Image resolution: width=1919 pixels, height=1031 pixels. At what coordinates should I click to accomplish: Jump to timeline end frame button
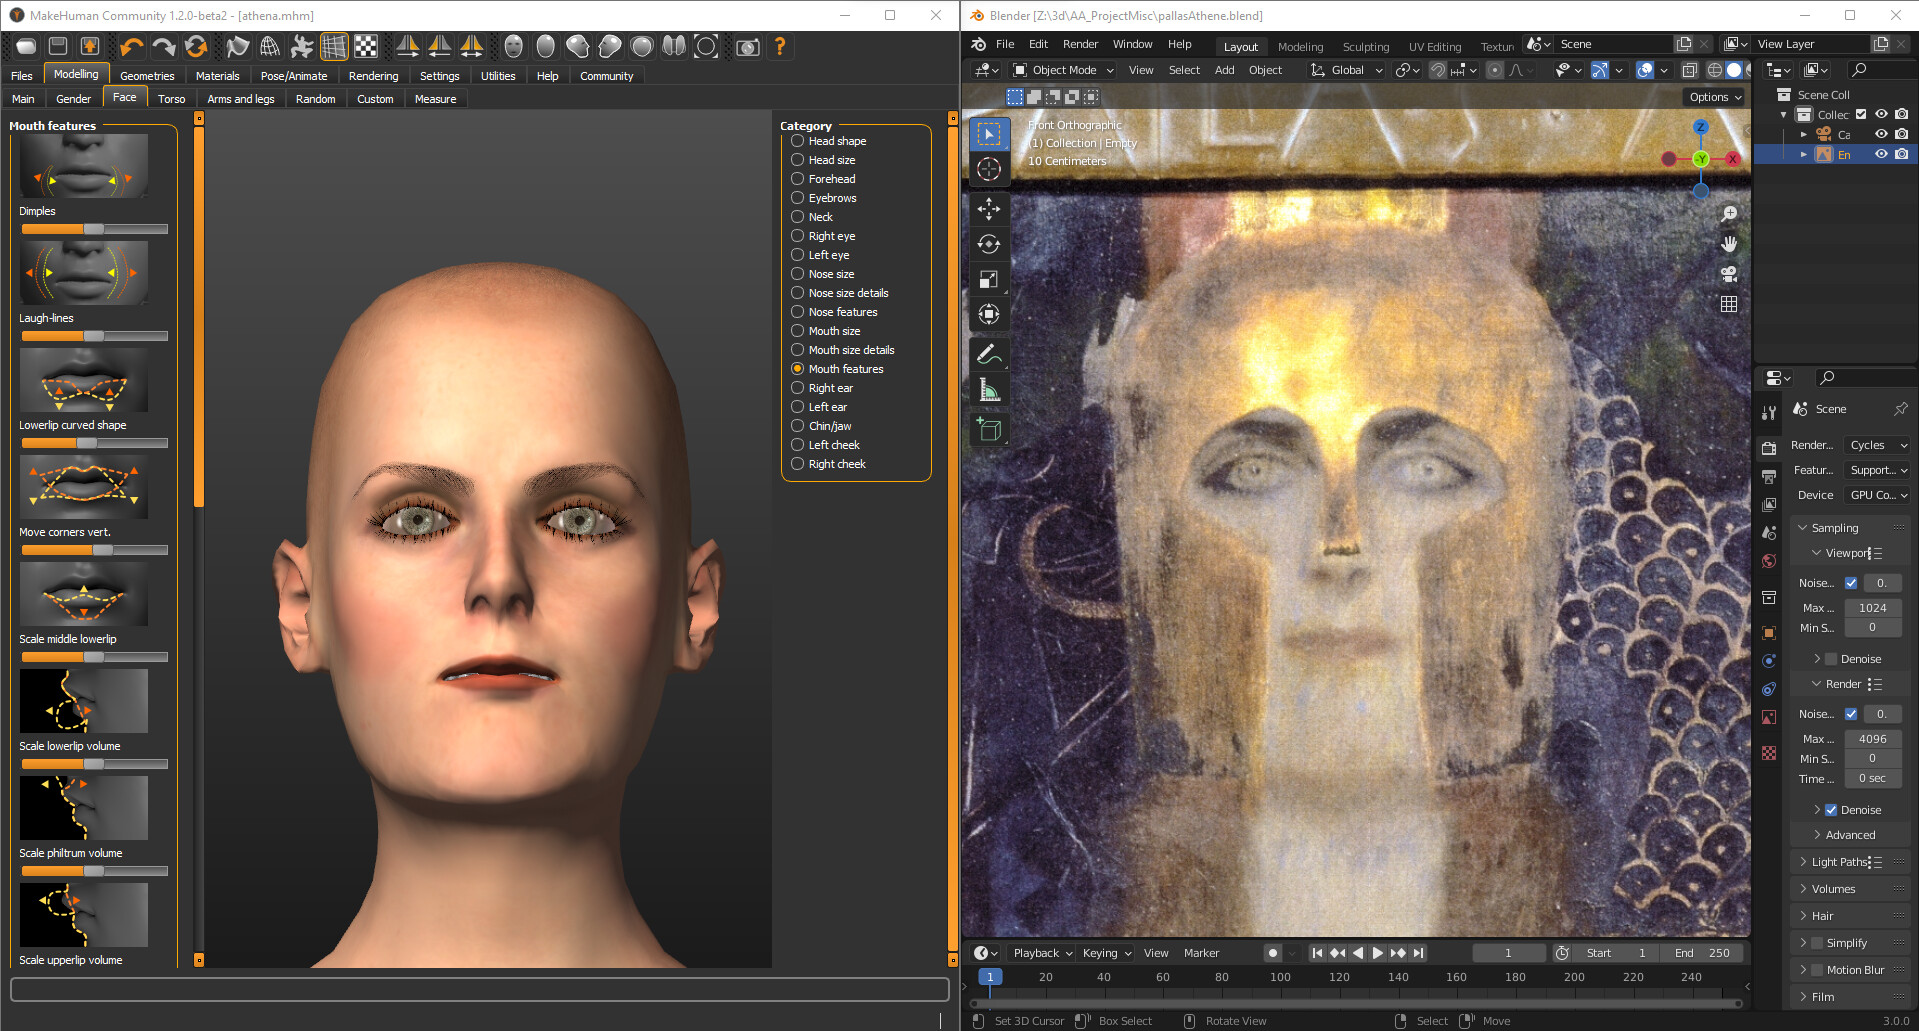1418,953
